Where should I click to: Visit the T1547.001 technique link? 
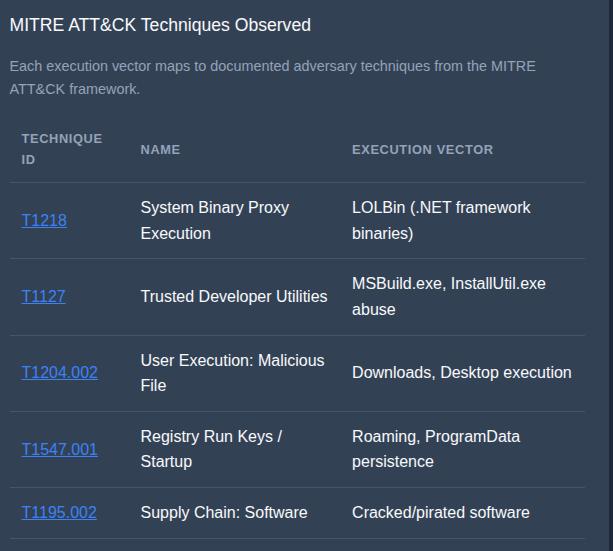click(59, 449)
